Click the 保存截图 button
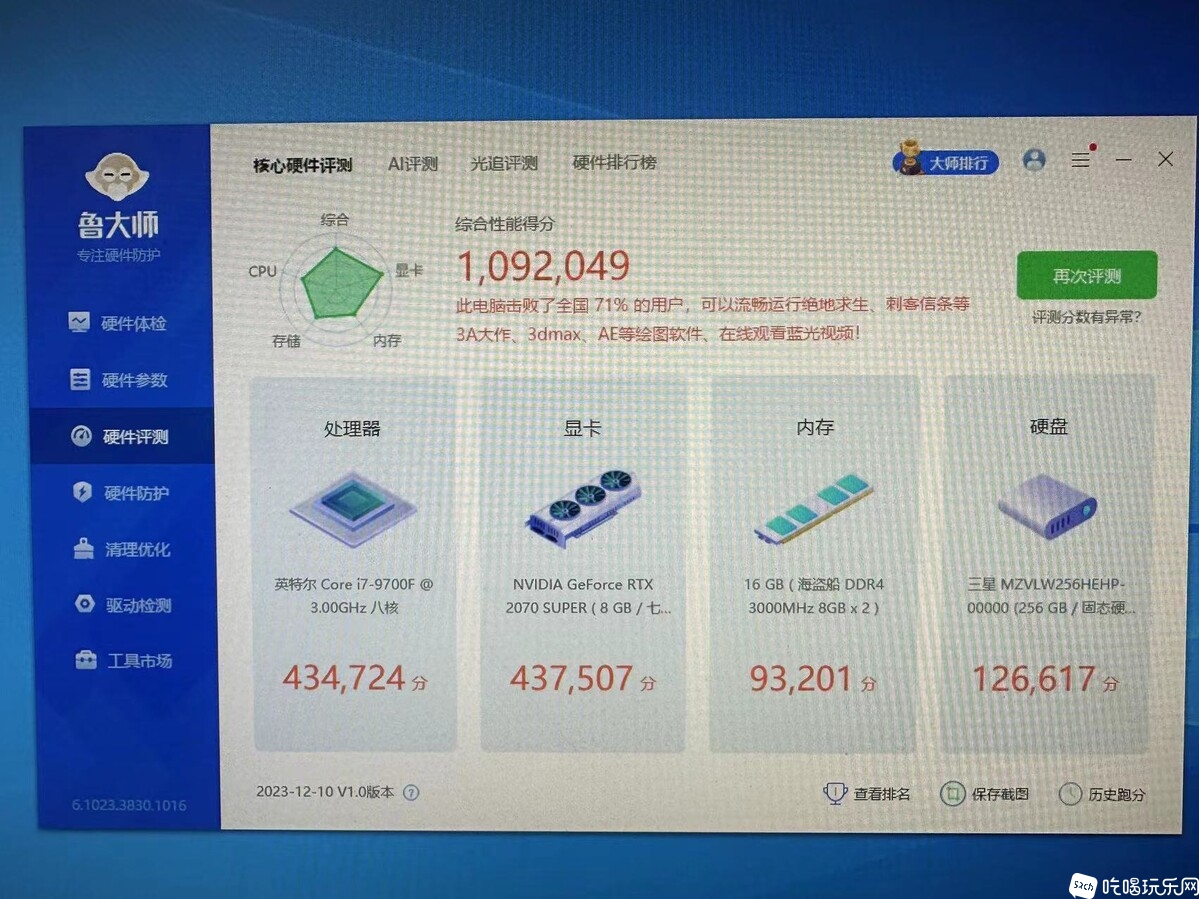 pyautogui.click(x=985, y=794)
